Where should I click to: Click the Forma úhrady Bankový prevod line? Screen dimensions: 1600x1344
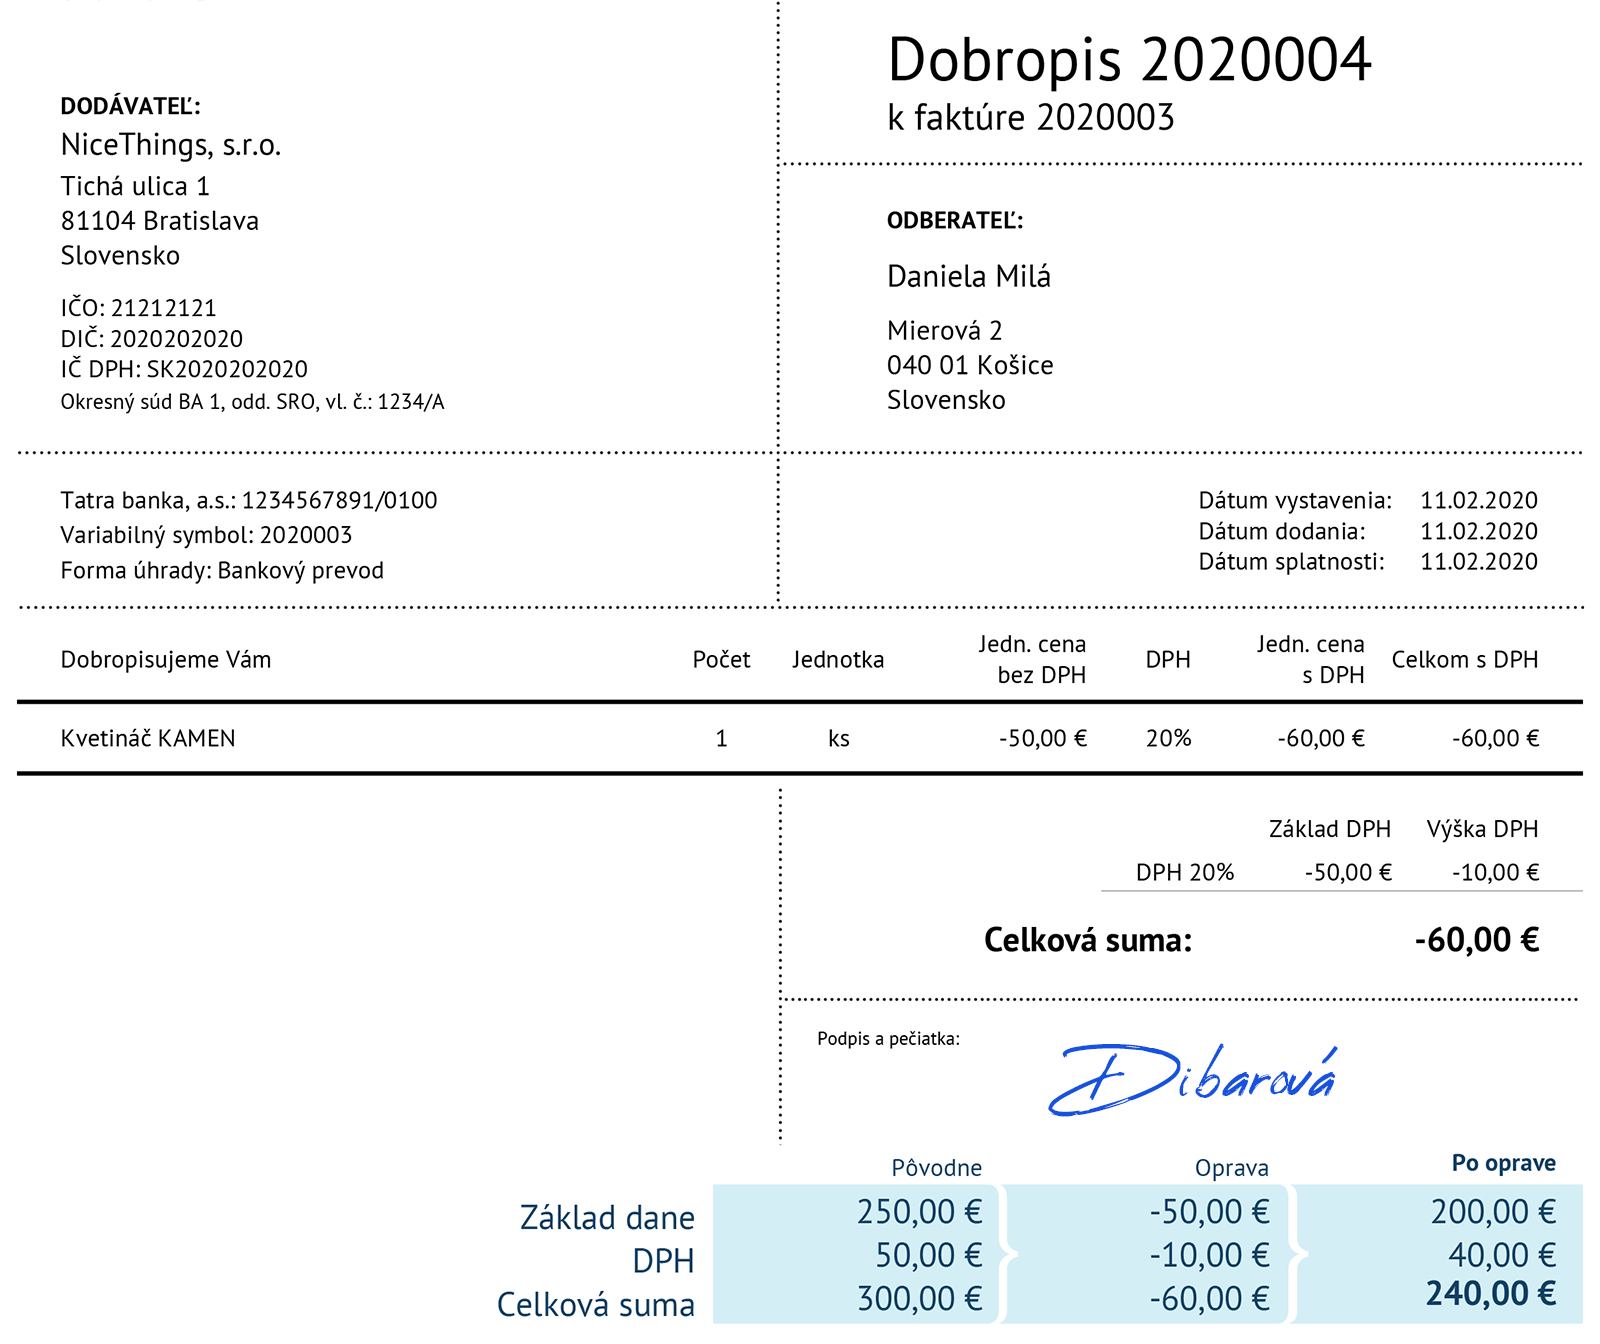[222, 570]
